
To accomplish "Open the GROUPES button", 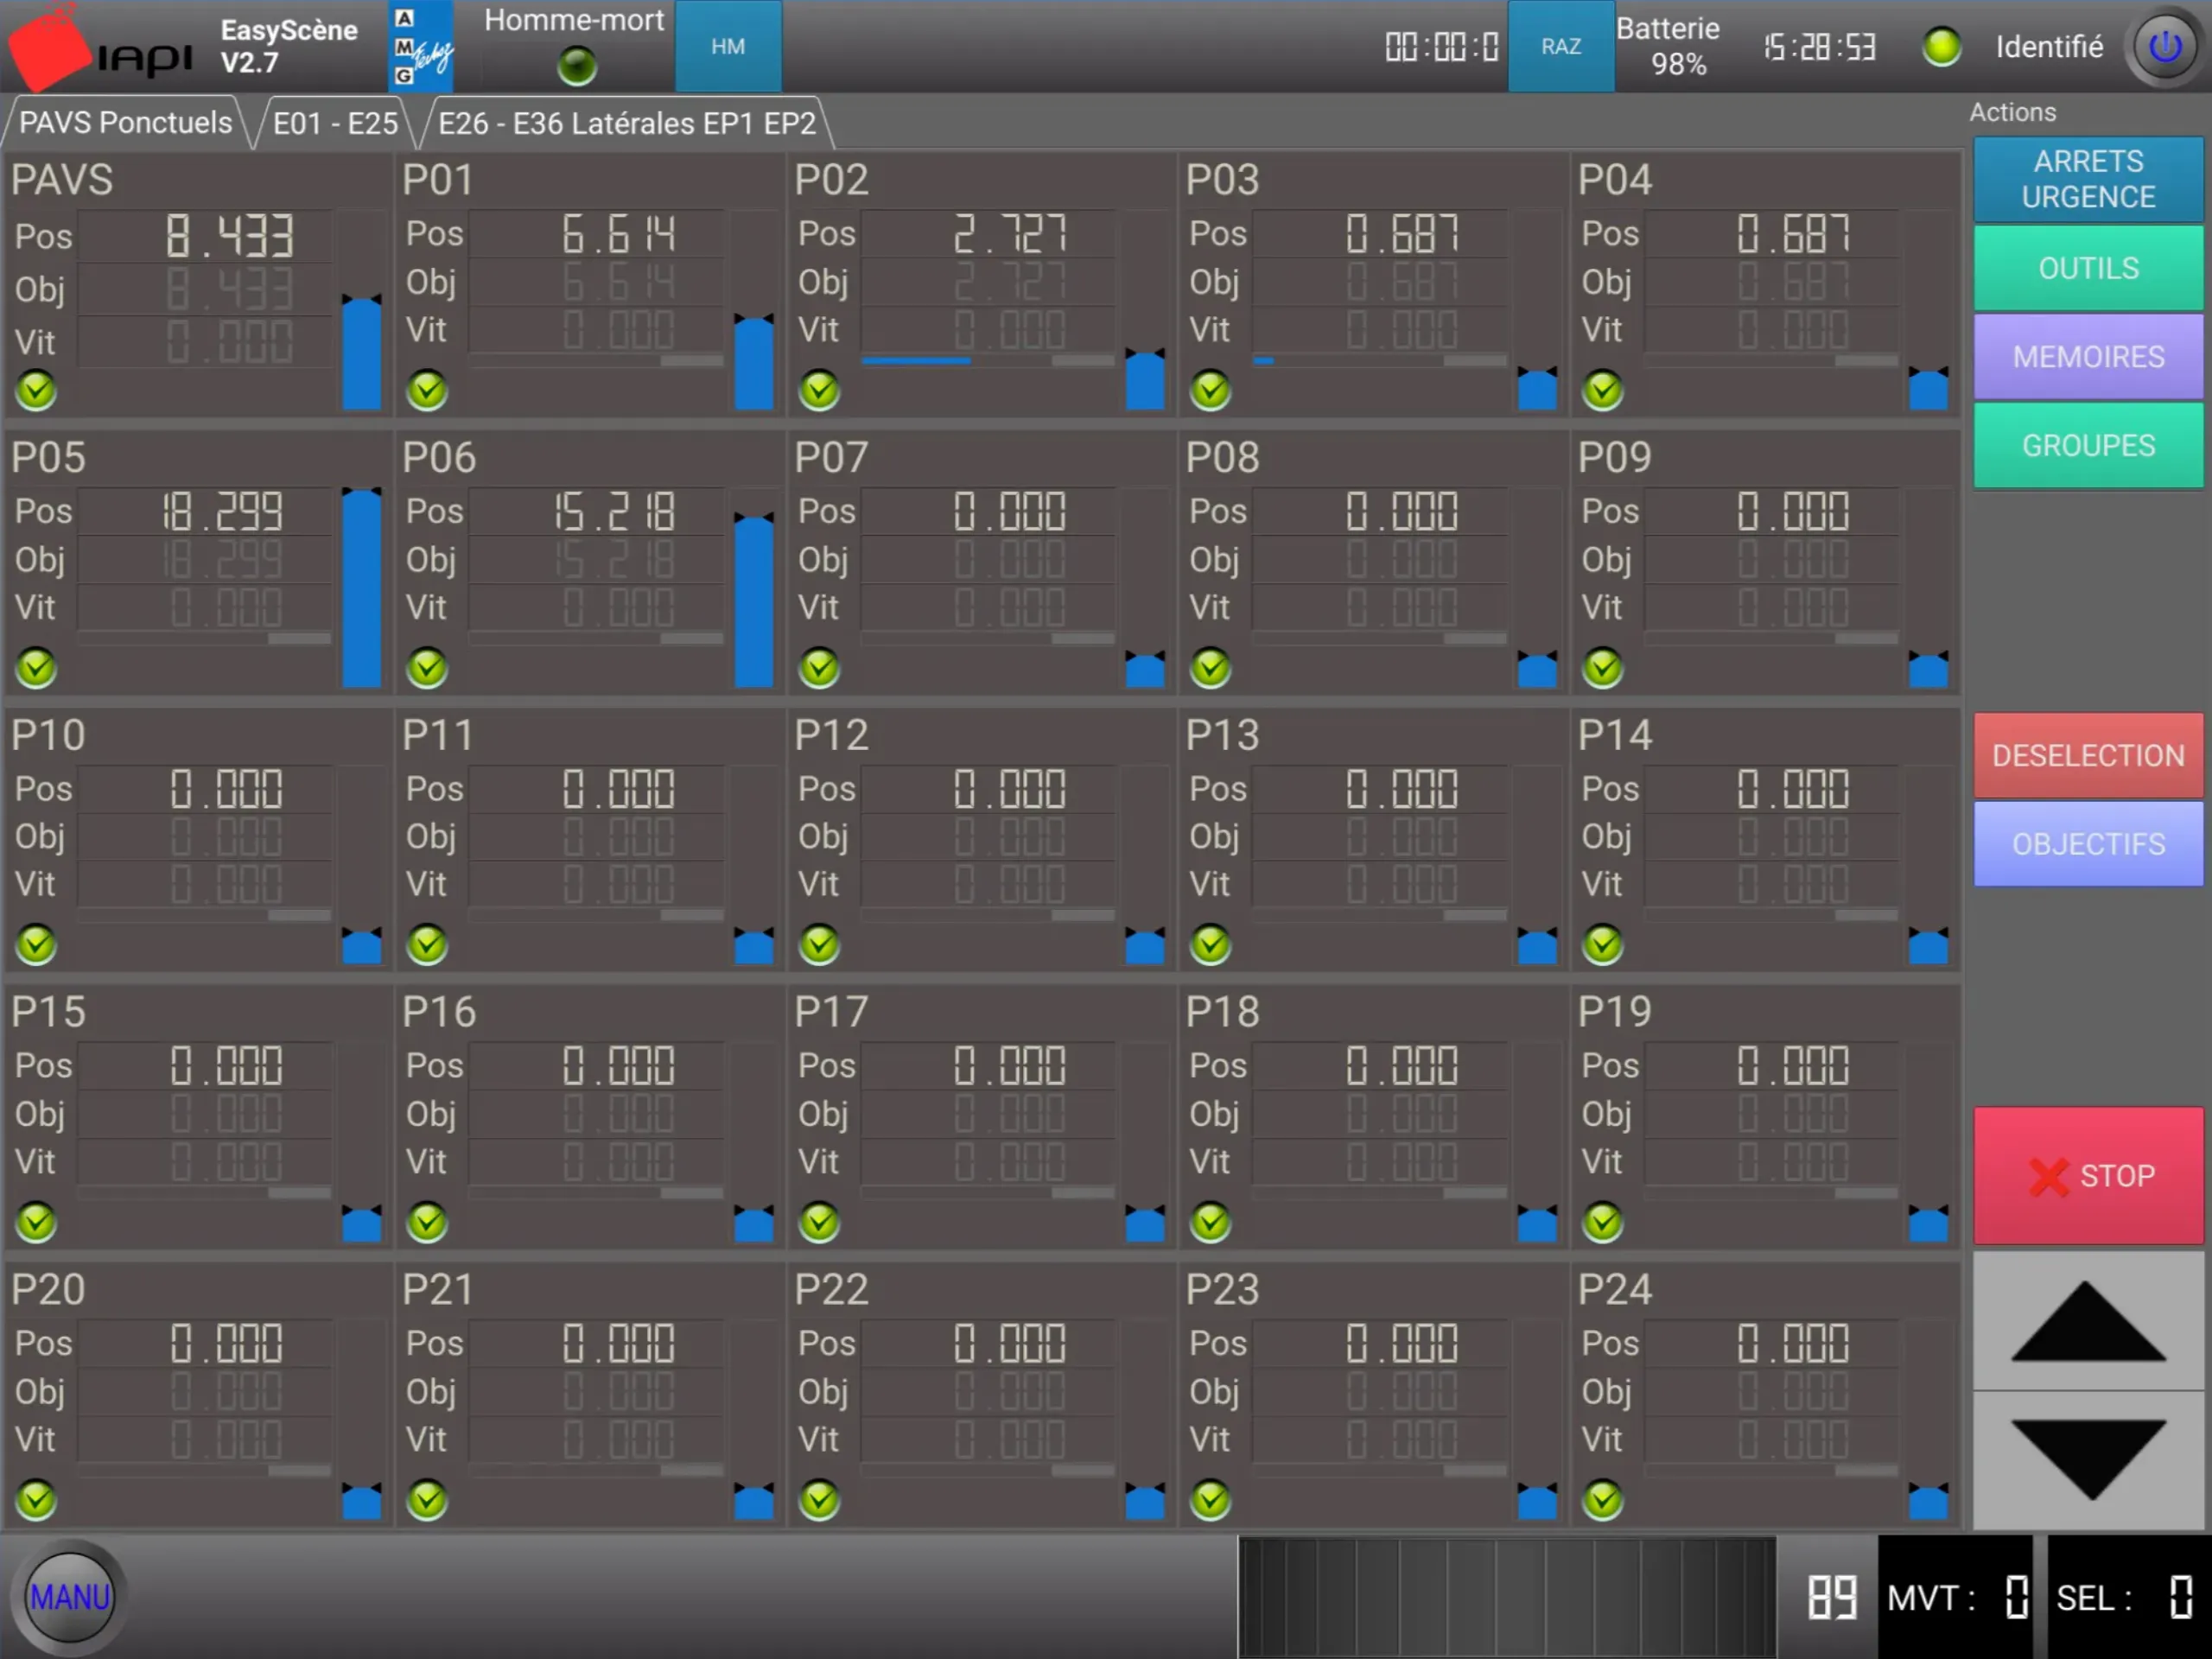I will [2088, 445].
